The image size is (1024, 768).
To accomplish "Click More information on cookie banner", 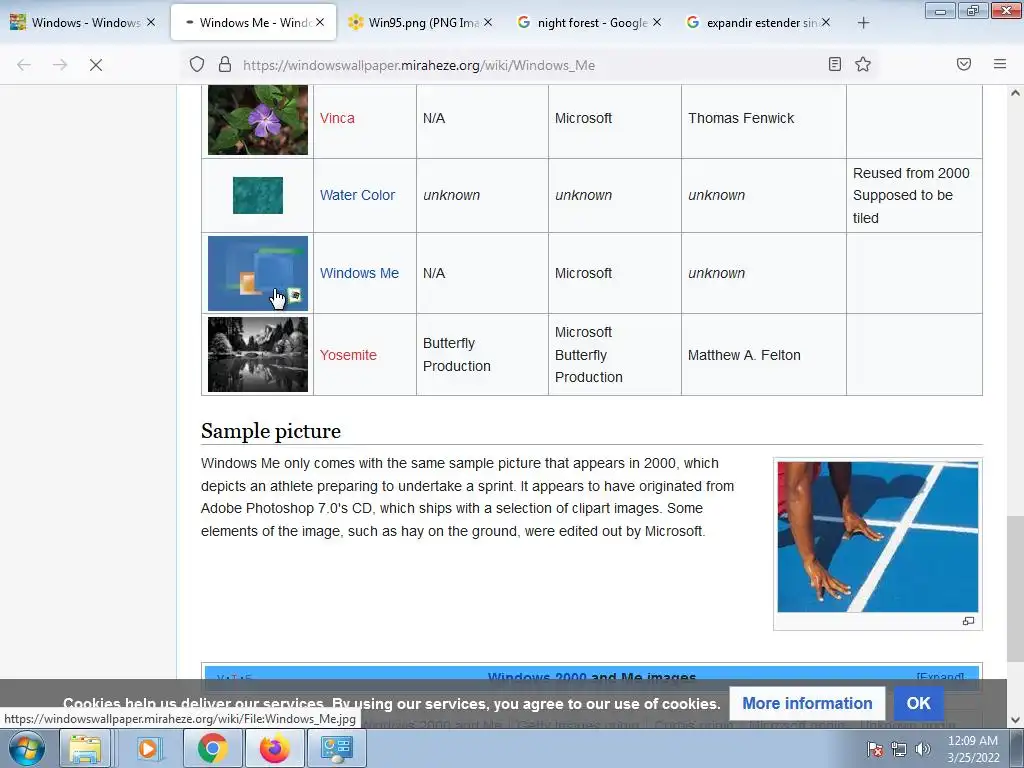I will click(x=807, y=703).
